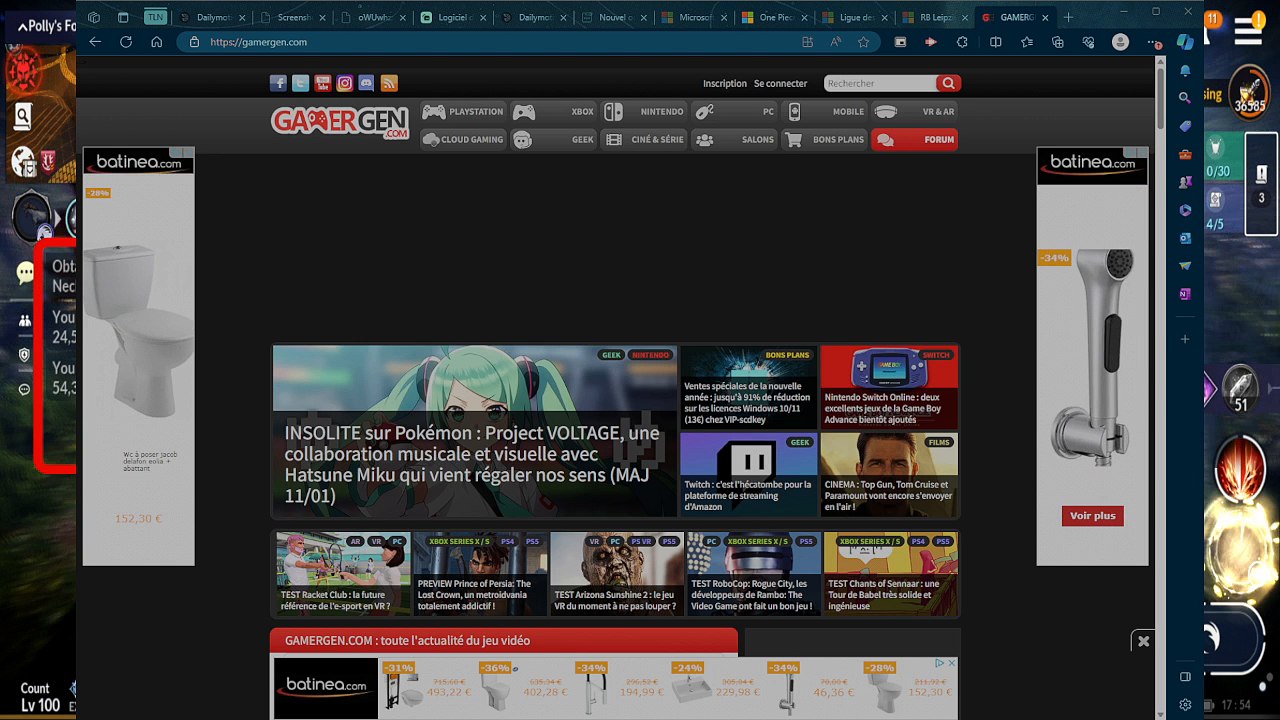Viewport: 1280px width, 720px height.
Task: Switch to the Logiciel browser tab
Action: pos(454,17)
